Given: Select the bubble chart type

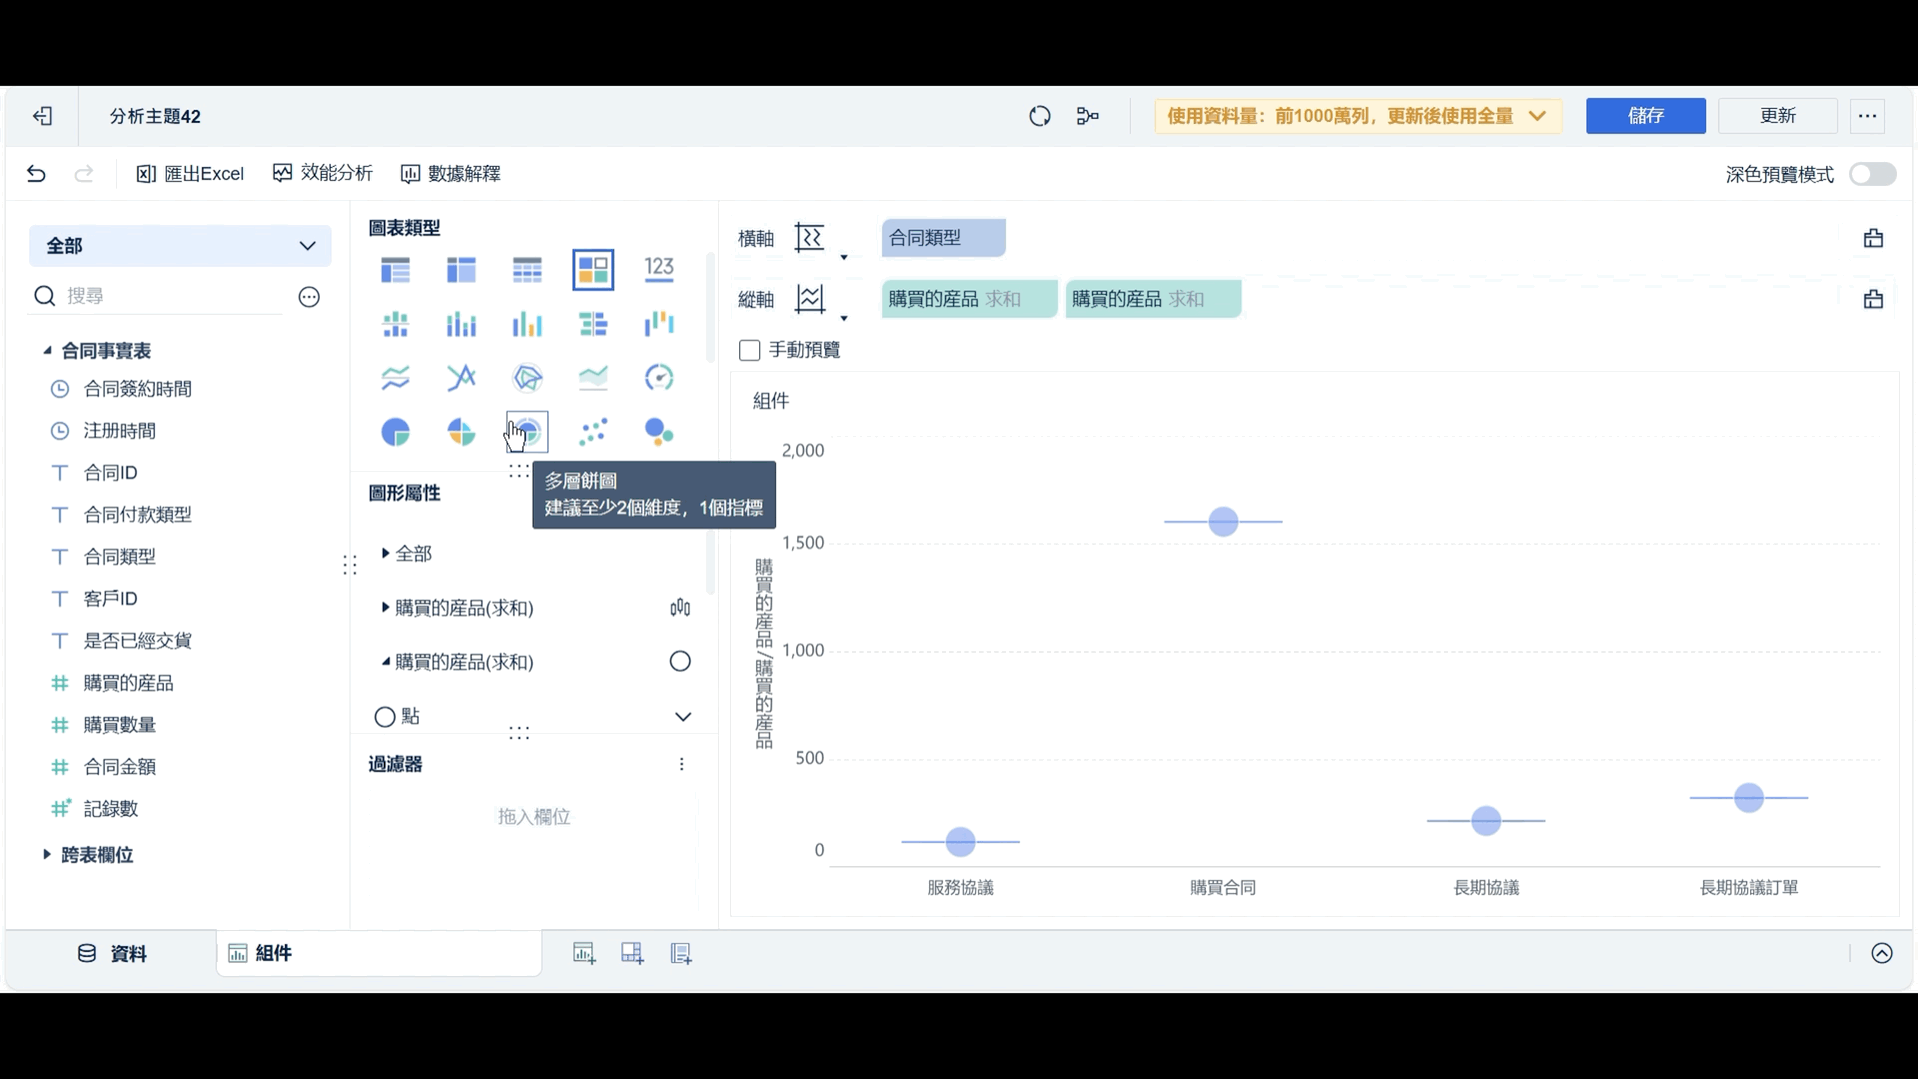Looking at the screenshot, I should 659,432.
